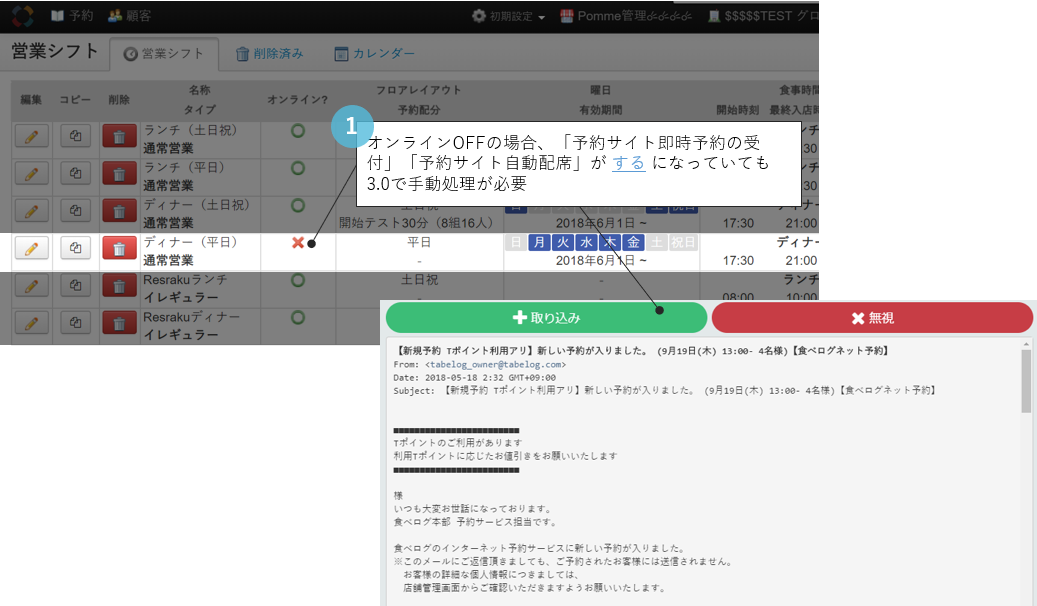Delete the ランチ(平日) shift with trash icon
The height and width of the screenshot is (606, 1037).
pos(119,174)
